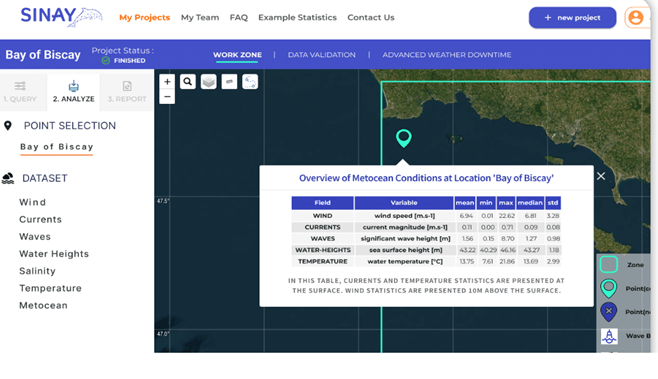Open the 2. Analyze step tab
The width and height of the screenshot is (658, 379).
click(x=73, y=92)
